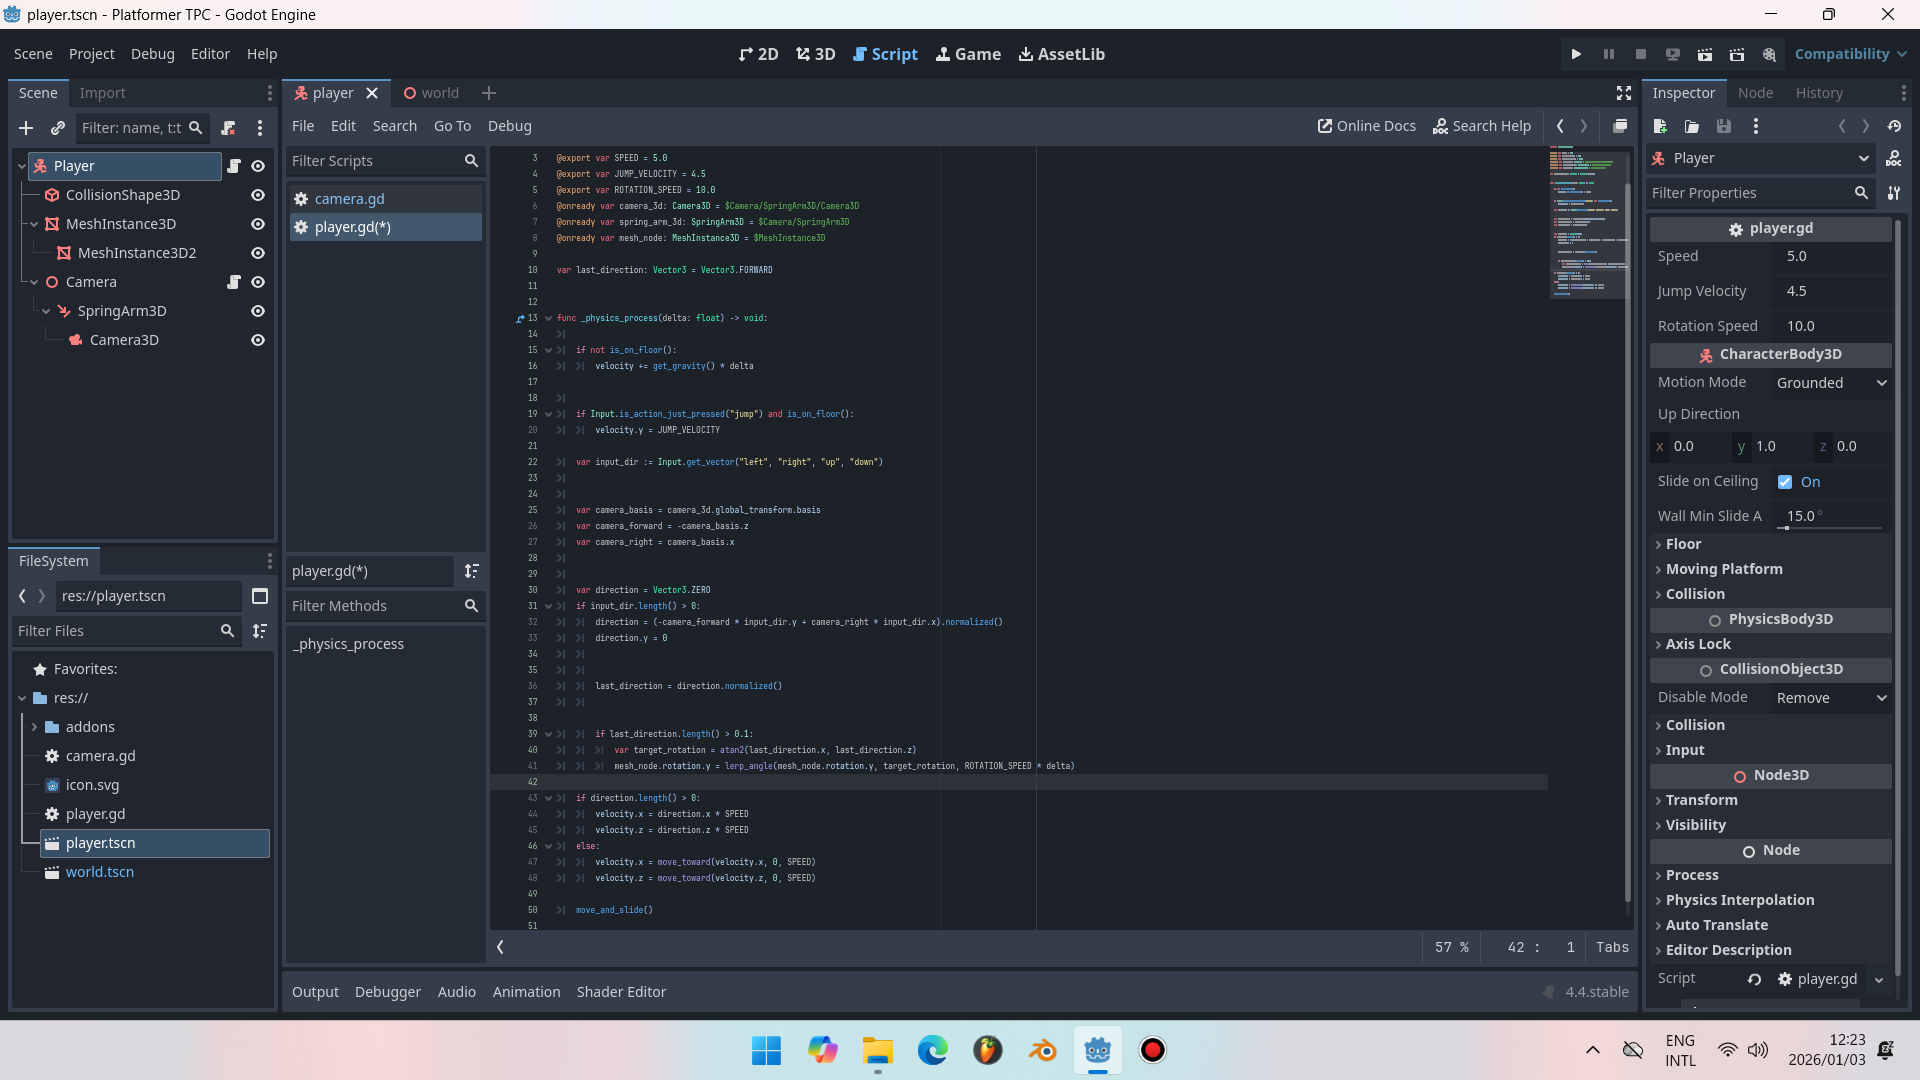Toggle alphabetical sorting of the method list
Image resolution: width=1920 pixels, height=1080 pixels.
click(x=471, y=571)
